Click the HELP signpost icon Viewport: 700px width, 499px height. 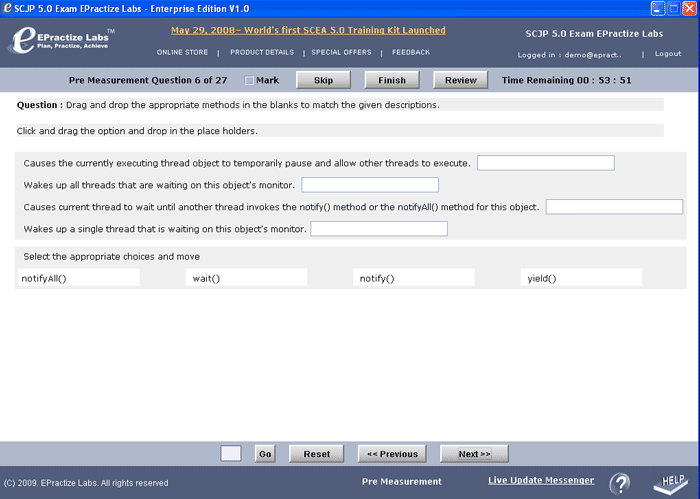coord(671,482)
